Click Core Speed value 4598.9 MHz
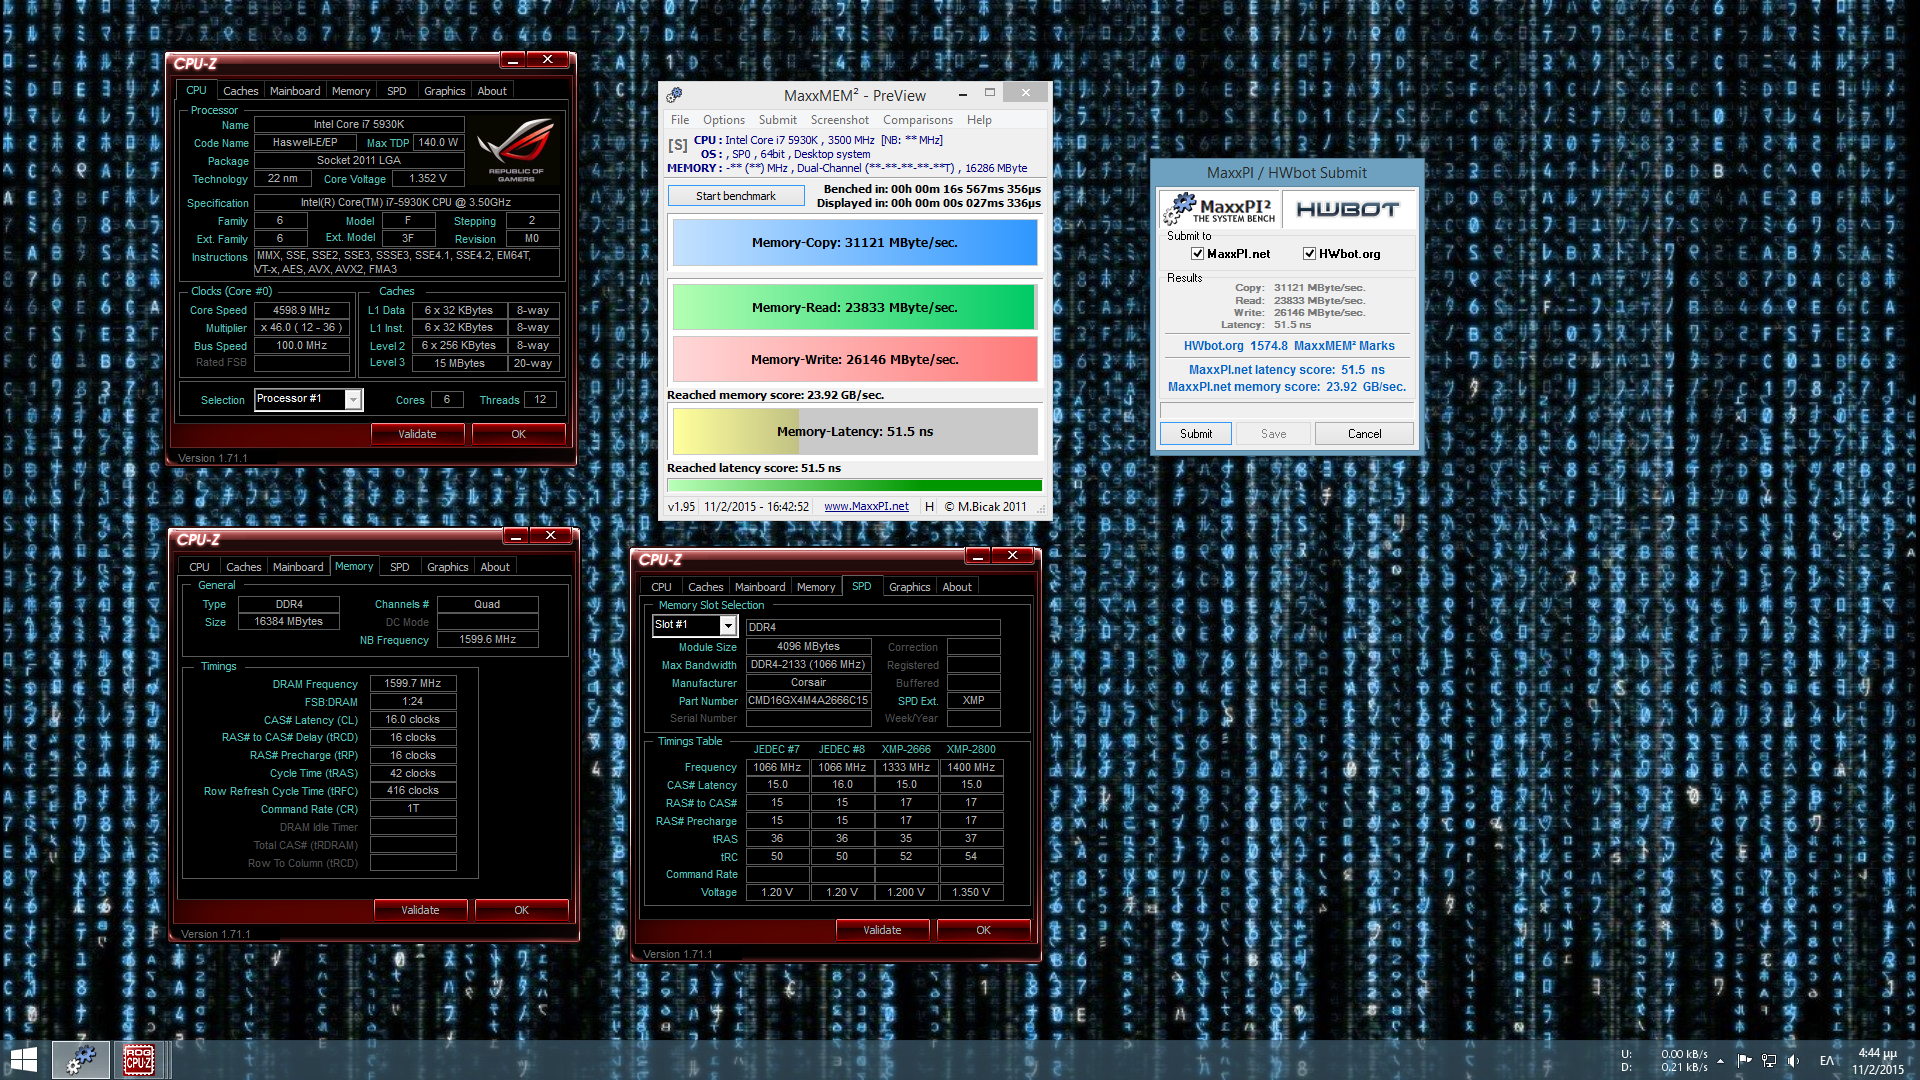Screen dimensions: 1920x1080 tap(302, 311)
